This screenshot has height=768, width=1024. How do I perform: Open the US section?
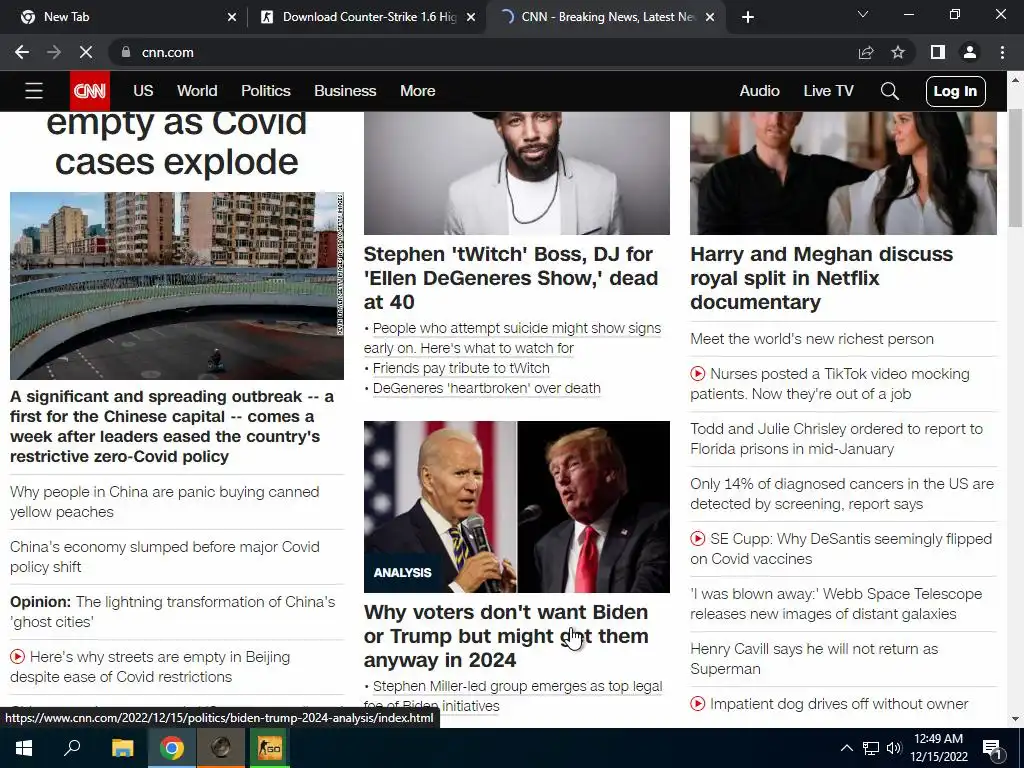(143, 91)
